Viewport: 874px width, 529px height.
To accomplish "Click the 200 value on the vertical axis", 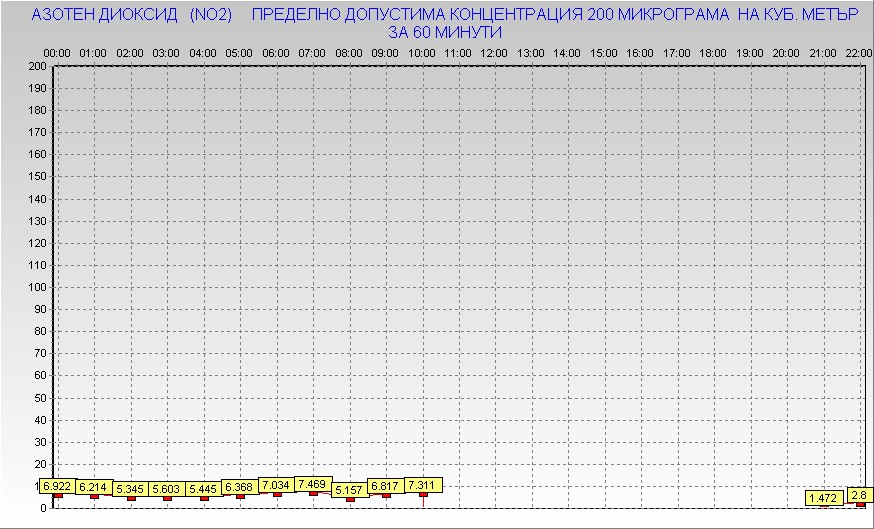I will pos(38,66).
